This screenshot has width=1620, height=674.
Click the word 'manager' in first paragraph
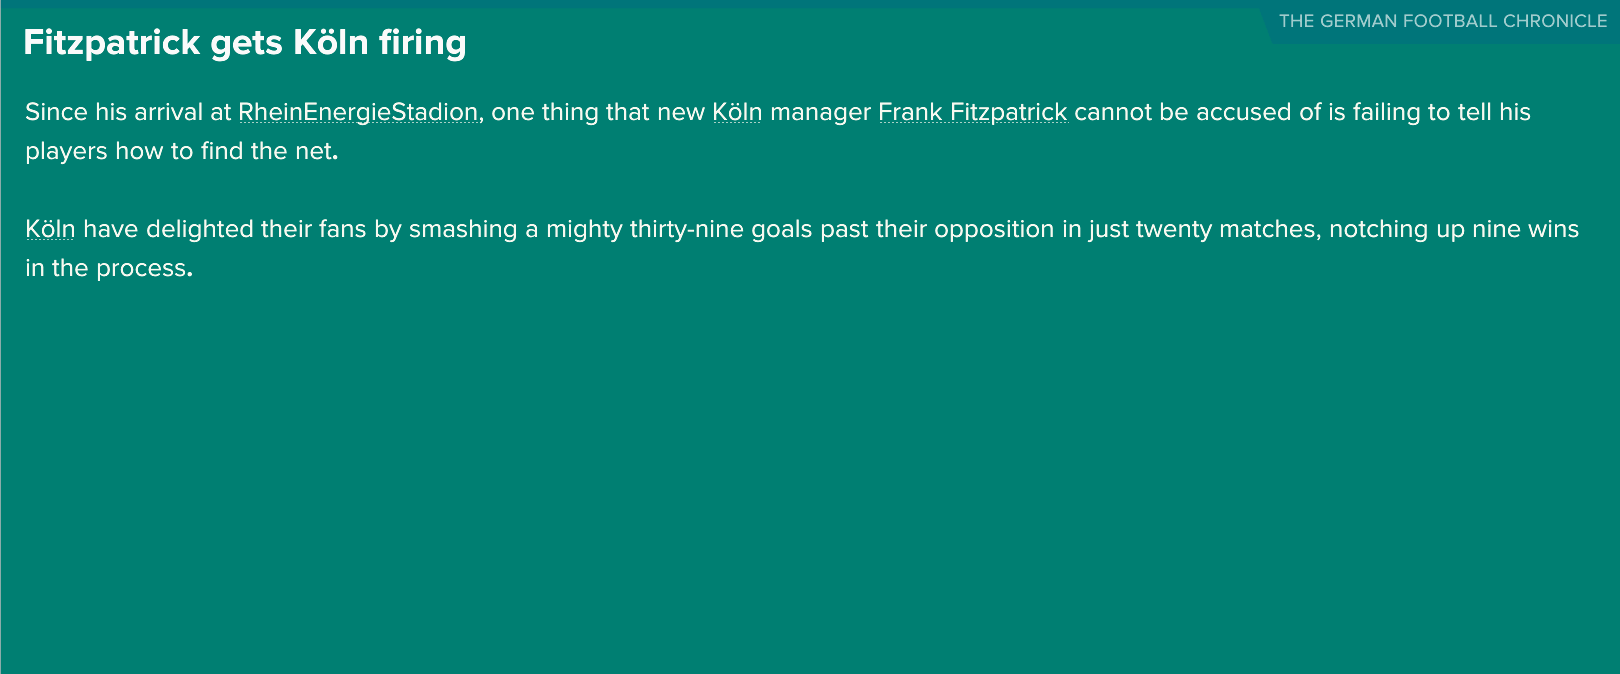[x=820, y=112]
